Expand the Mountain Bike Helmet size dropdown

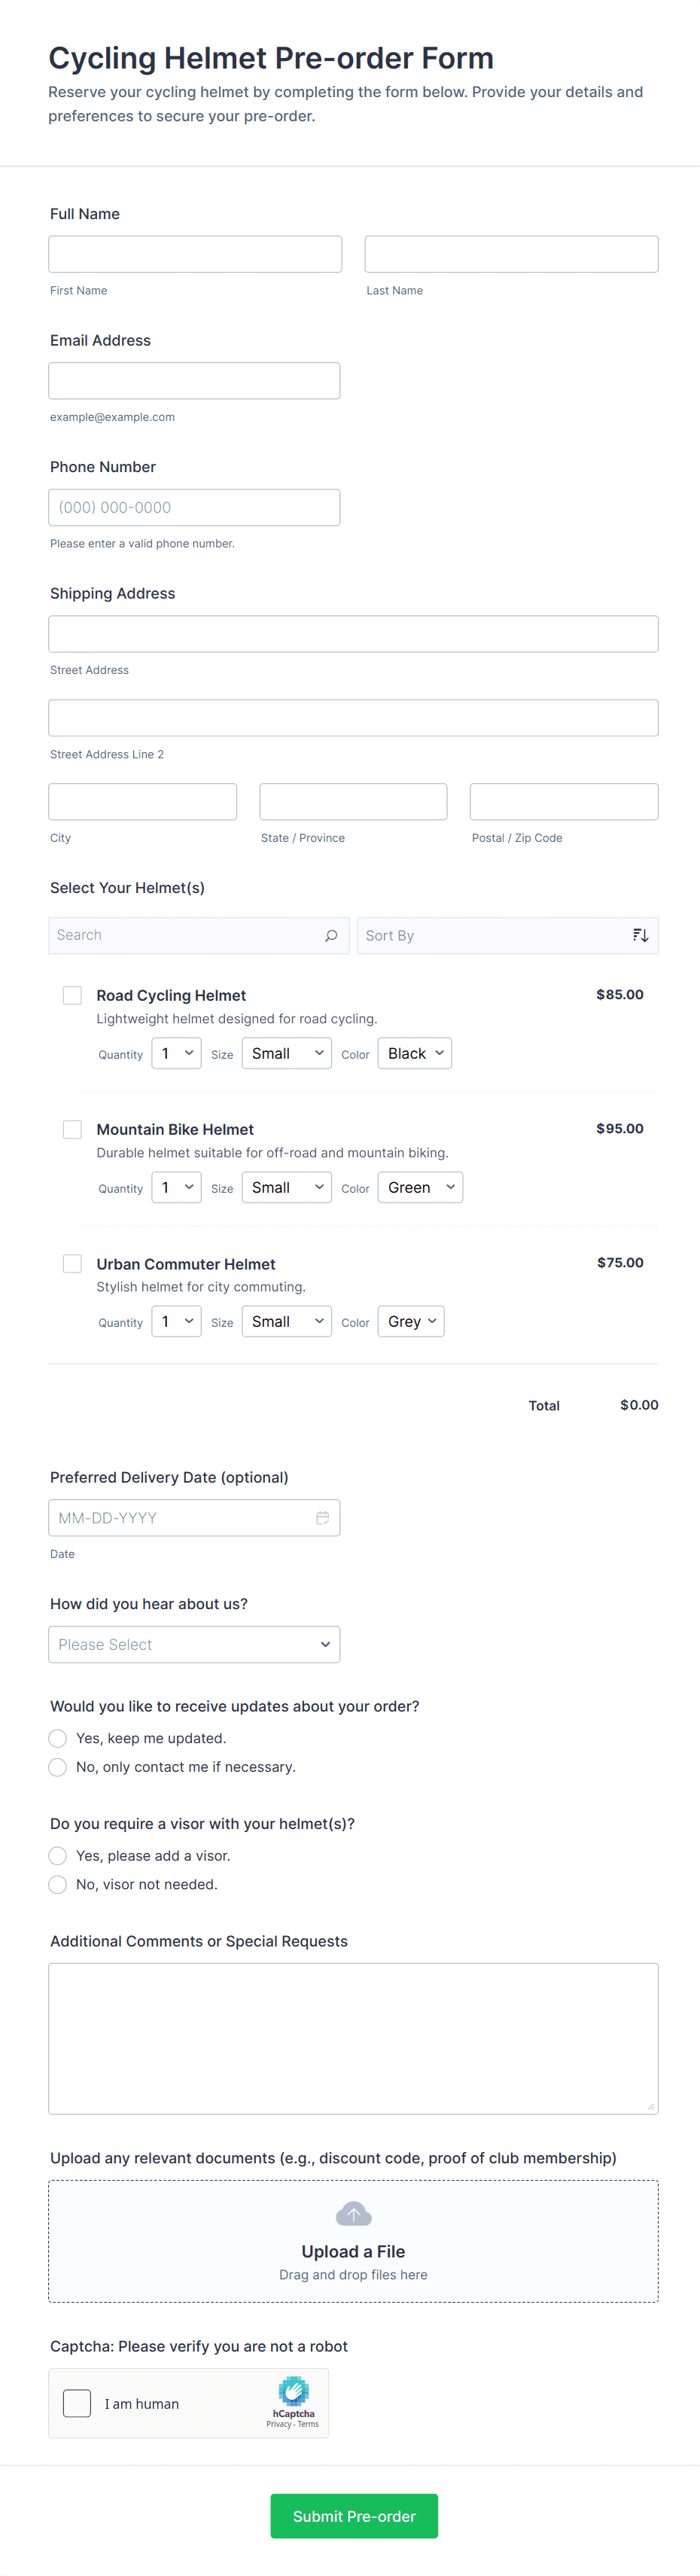286,1187
